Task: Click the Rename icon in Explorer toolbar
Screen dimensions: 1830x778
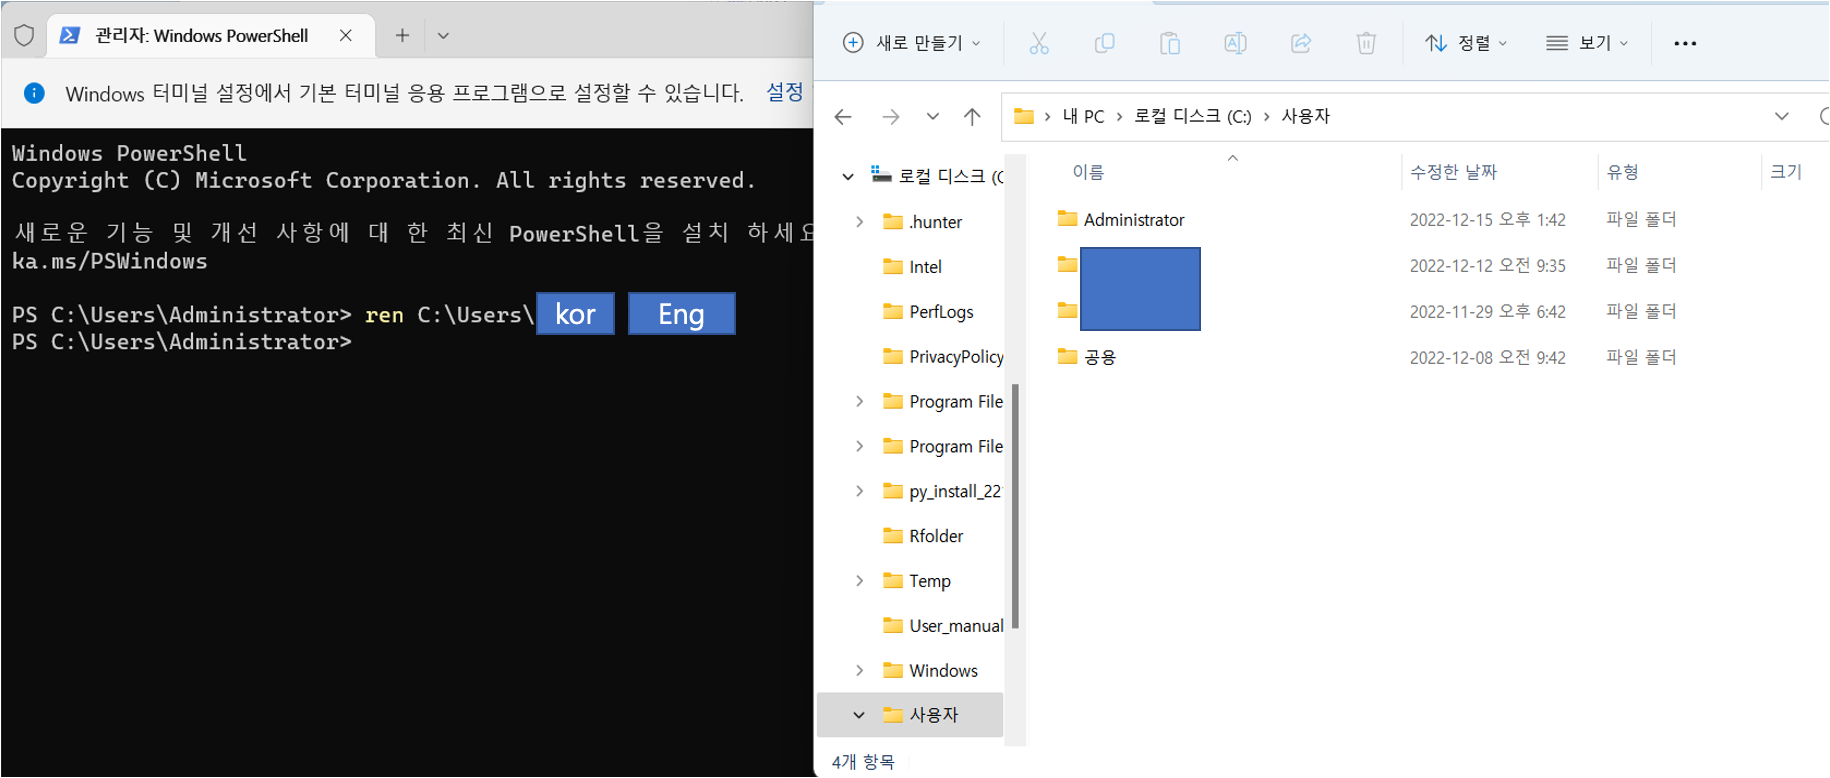Action: tap(1235, 43)
